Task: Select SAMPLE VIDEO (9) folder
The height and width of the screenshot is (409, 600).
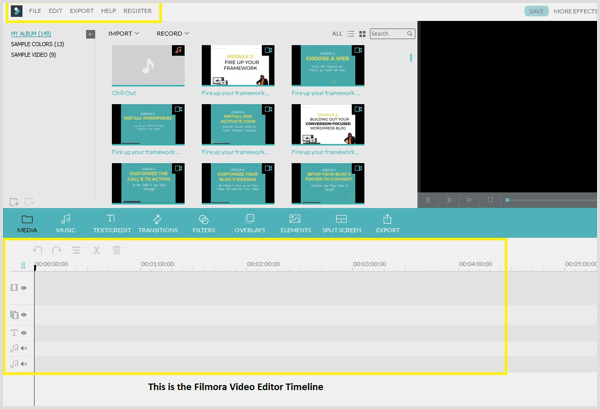Action: pyautogui.click(x=33, y=55)
